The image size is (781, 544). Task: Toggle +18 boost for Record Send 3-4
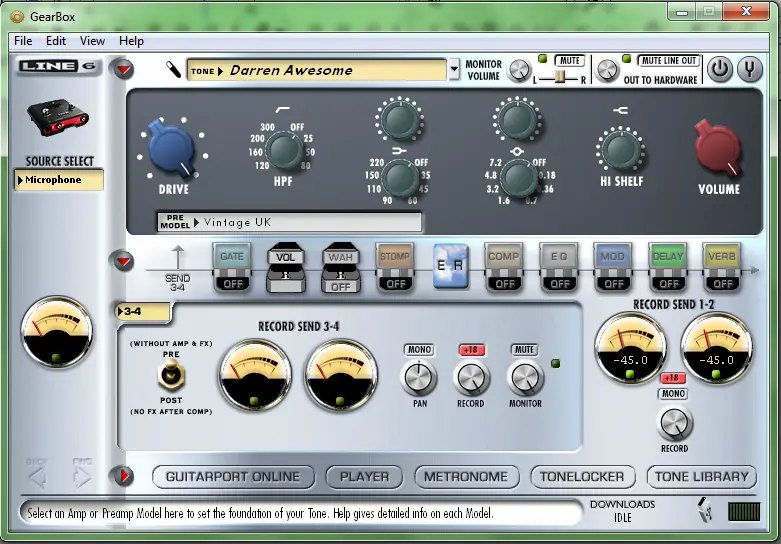coord(472,350)
